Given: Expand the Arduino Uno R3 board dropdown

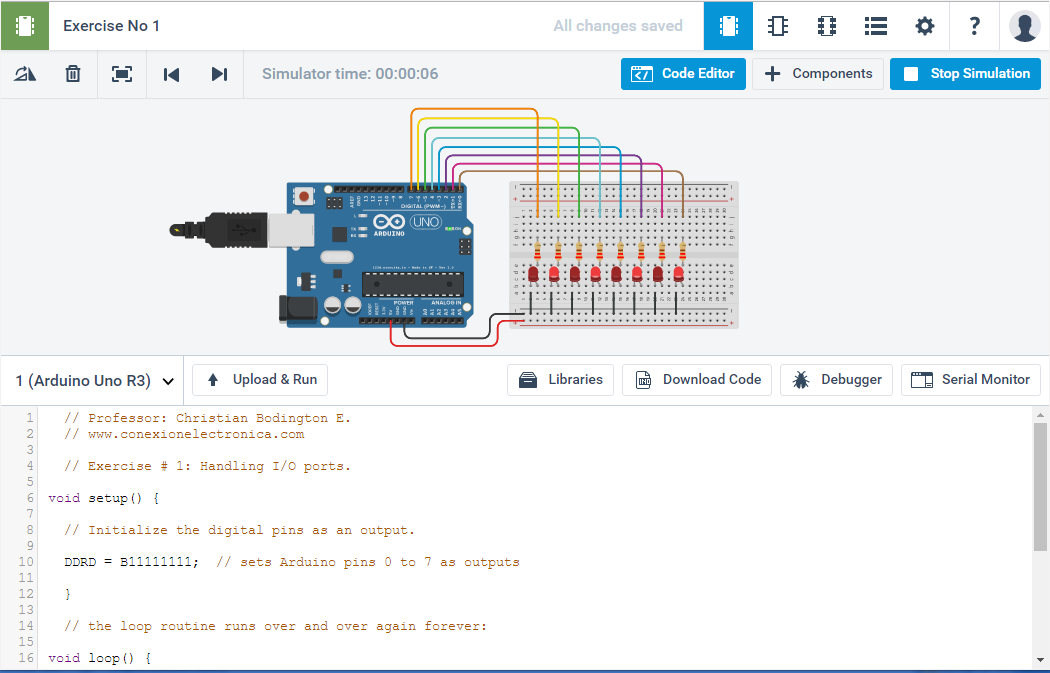Looking at the screenshot, I should [x=94, y=380].
